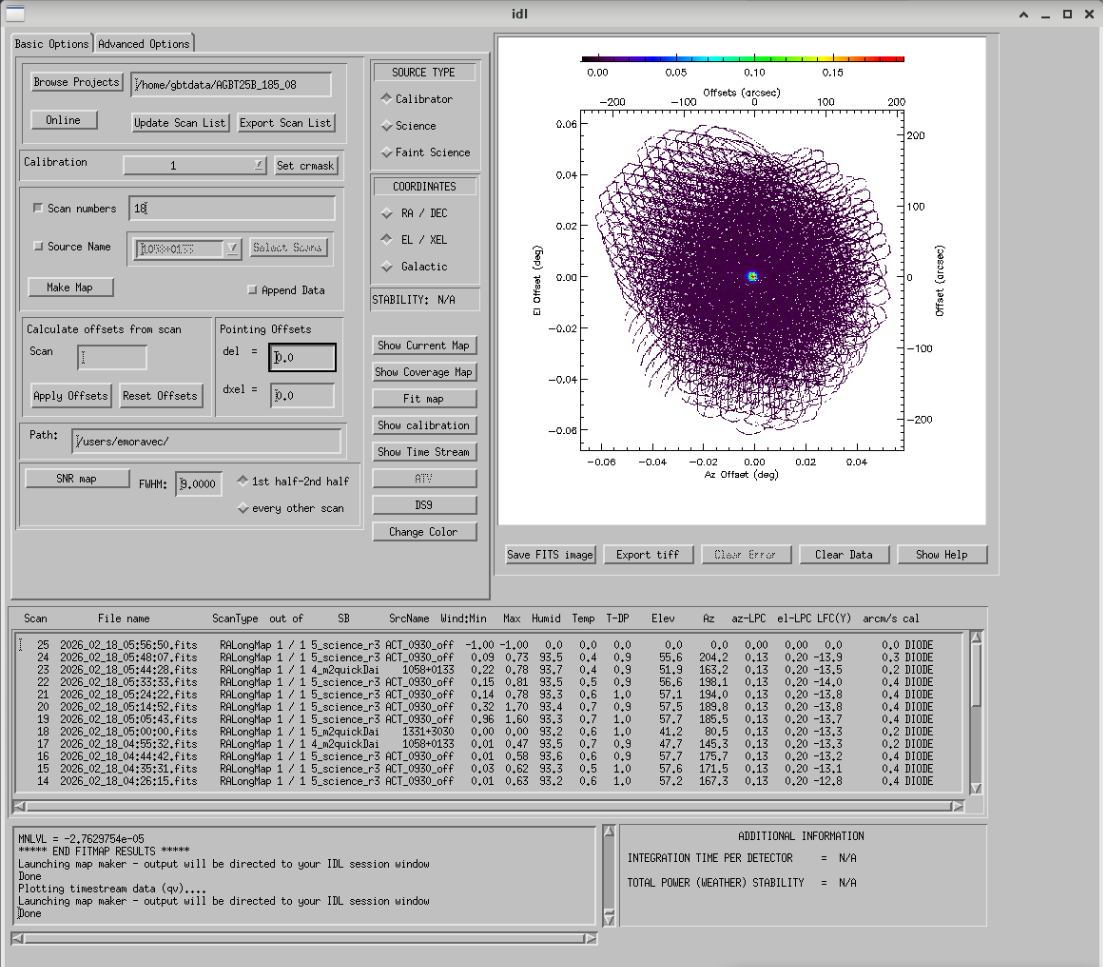Select the Calibrator source type

[x=386, y=98]
